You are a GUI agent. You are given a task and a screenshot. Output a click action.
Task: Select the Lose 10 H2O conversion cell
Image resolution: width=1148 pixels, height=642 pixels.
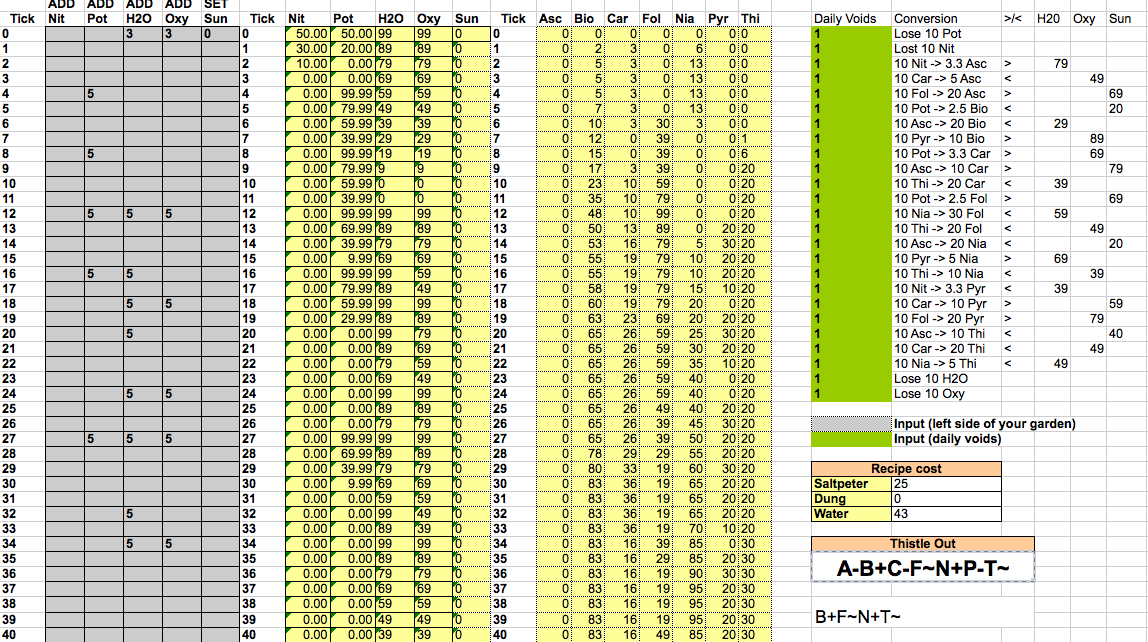tap(946, 378)
